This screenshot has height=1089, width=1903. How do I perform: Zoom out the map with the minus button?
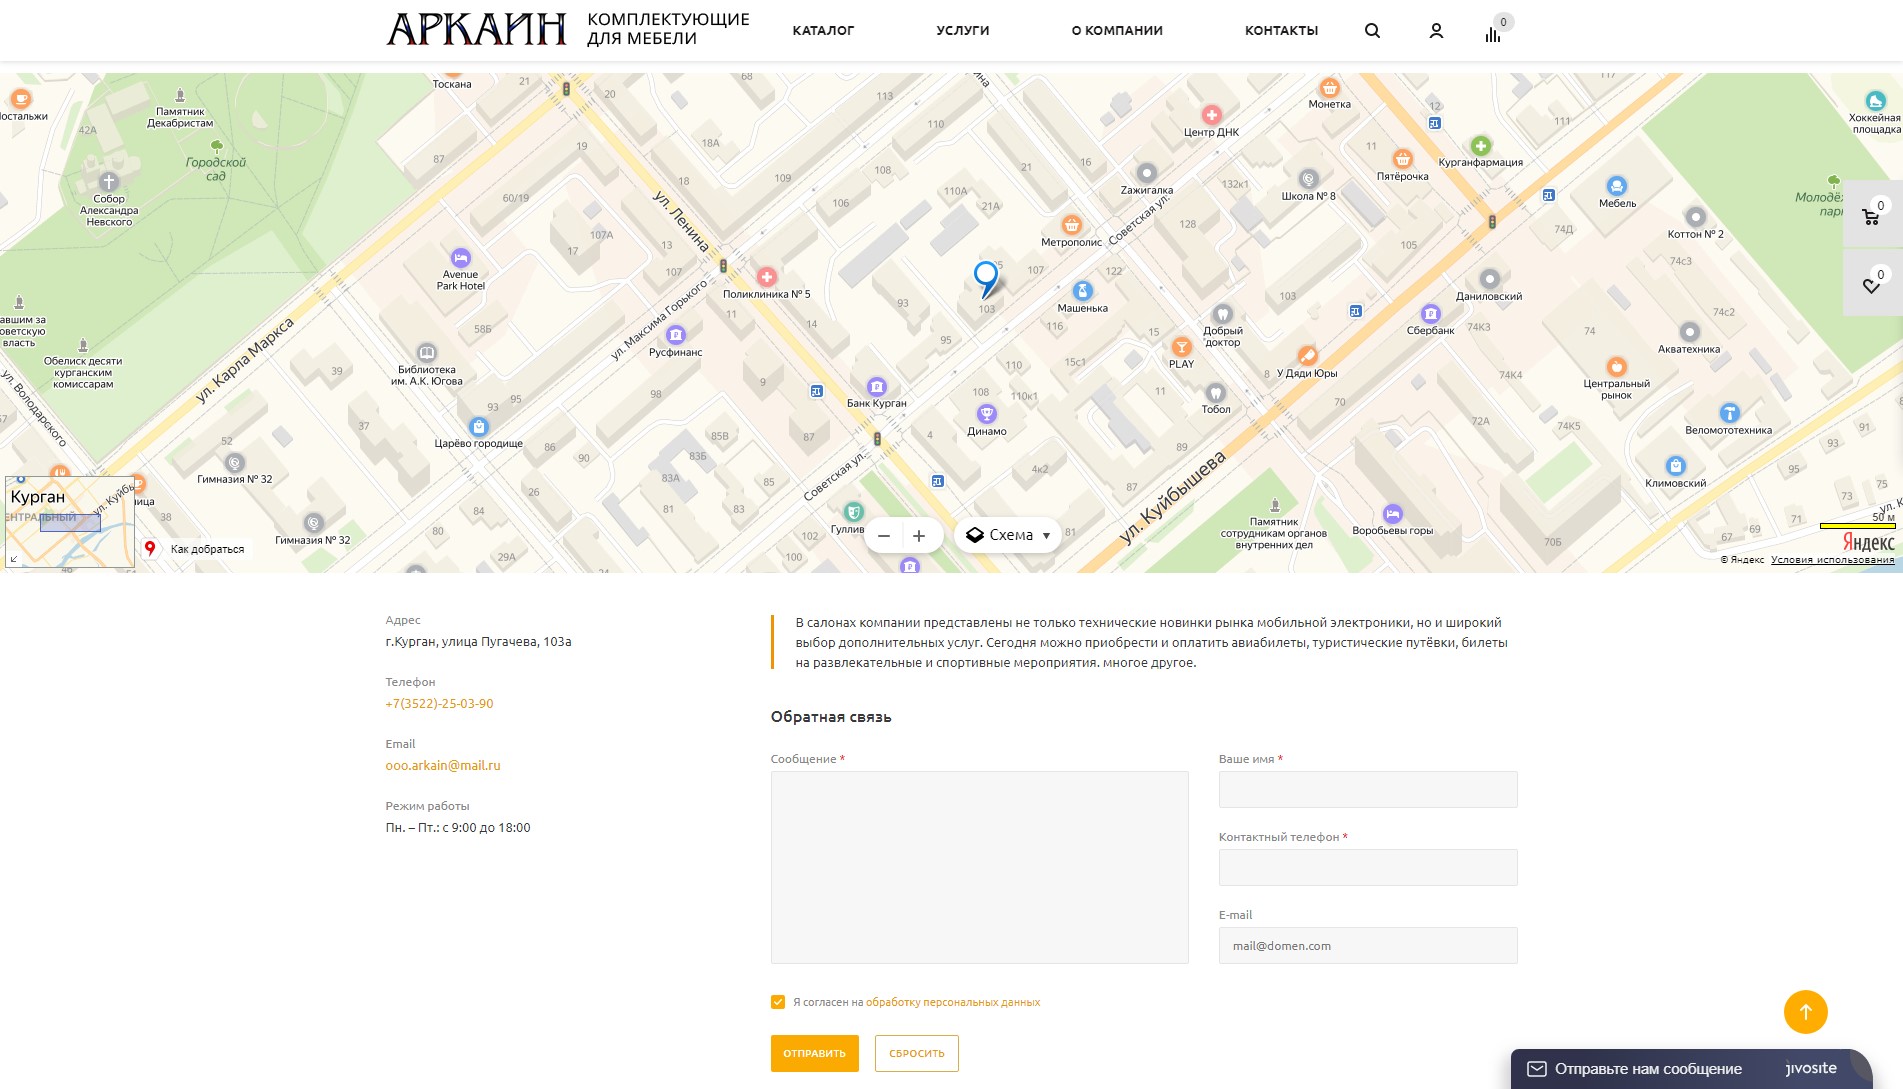[x=884, y=536]
